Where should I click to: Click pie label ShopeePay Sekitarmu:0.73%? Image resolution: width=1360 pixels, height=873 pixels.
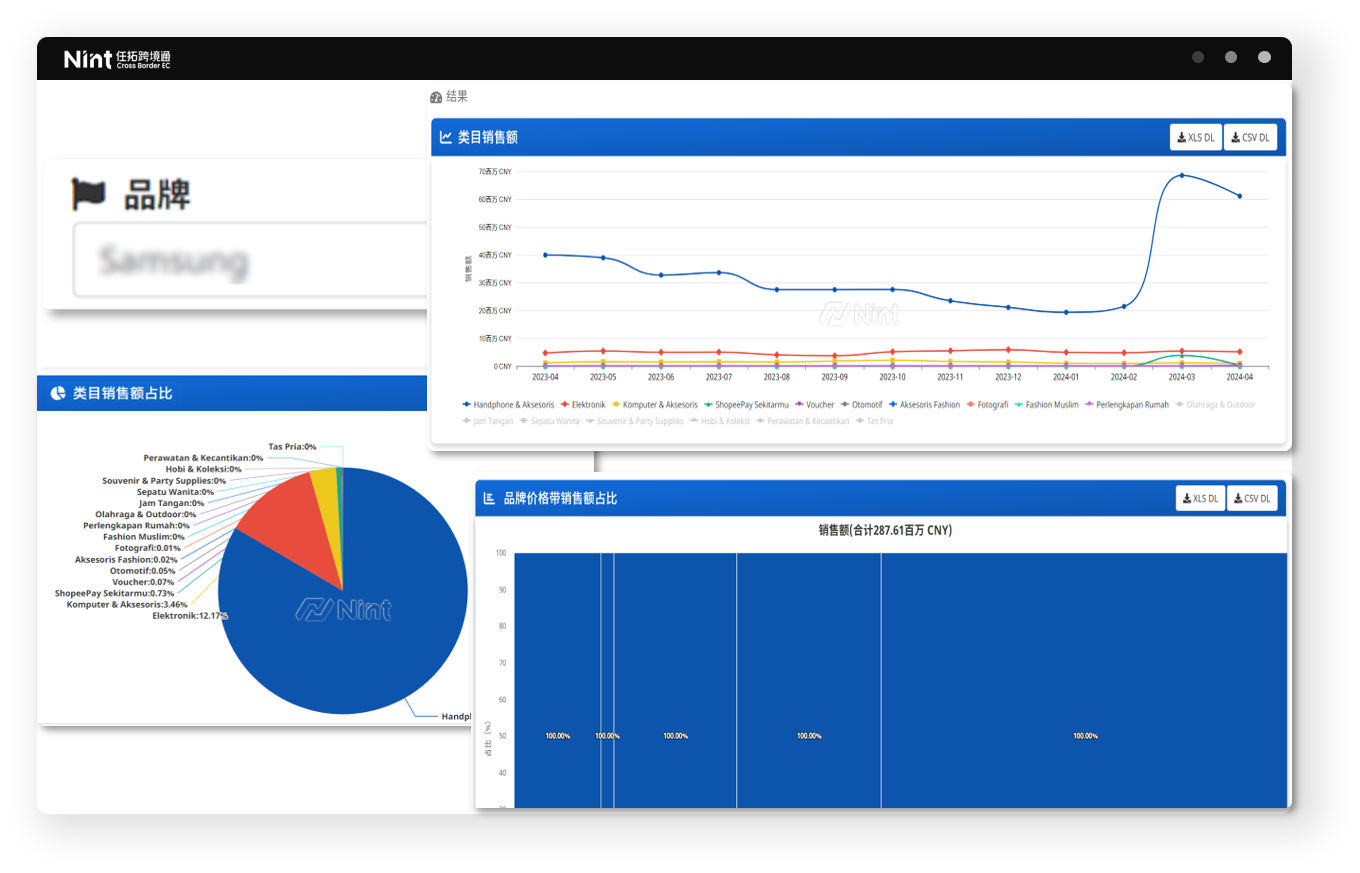pyautogui.click(x=115, y=593)
